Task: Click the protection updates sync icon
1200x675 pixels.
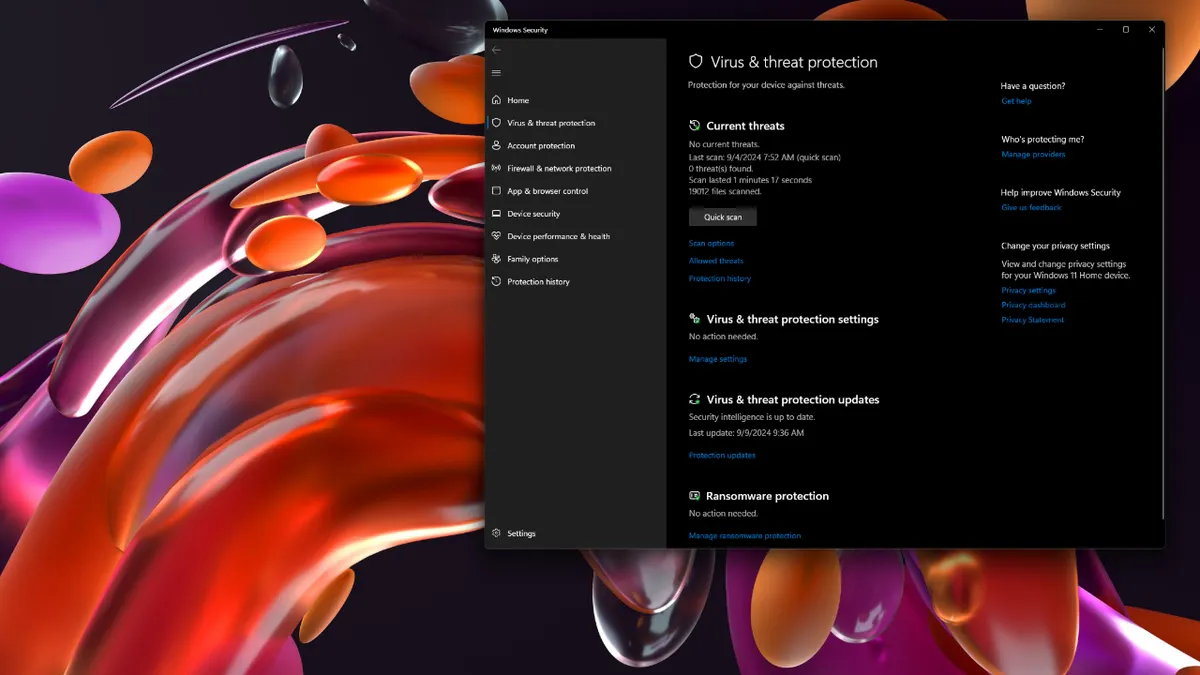Action: pos(695,399)
